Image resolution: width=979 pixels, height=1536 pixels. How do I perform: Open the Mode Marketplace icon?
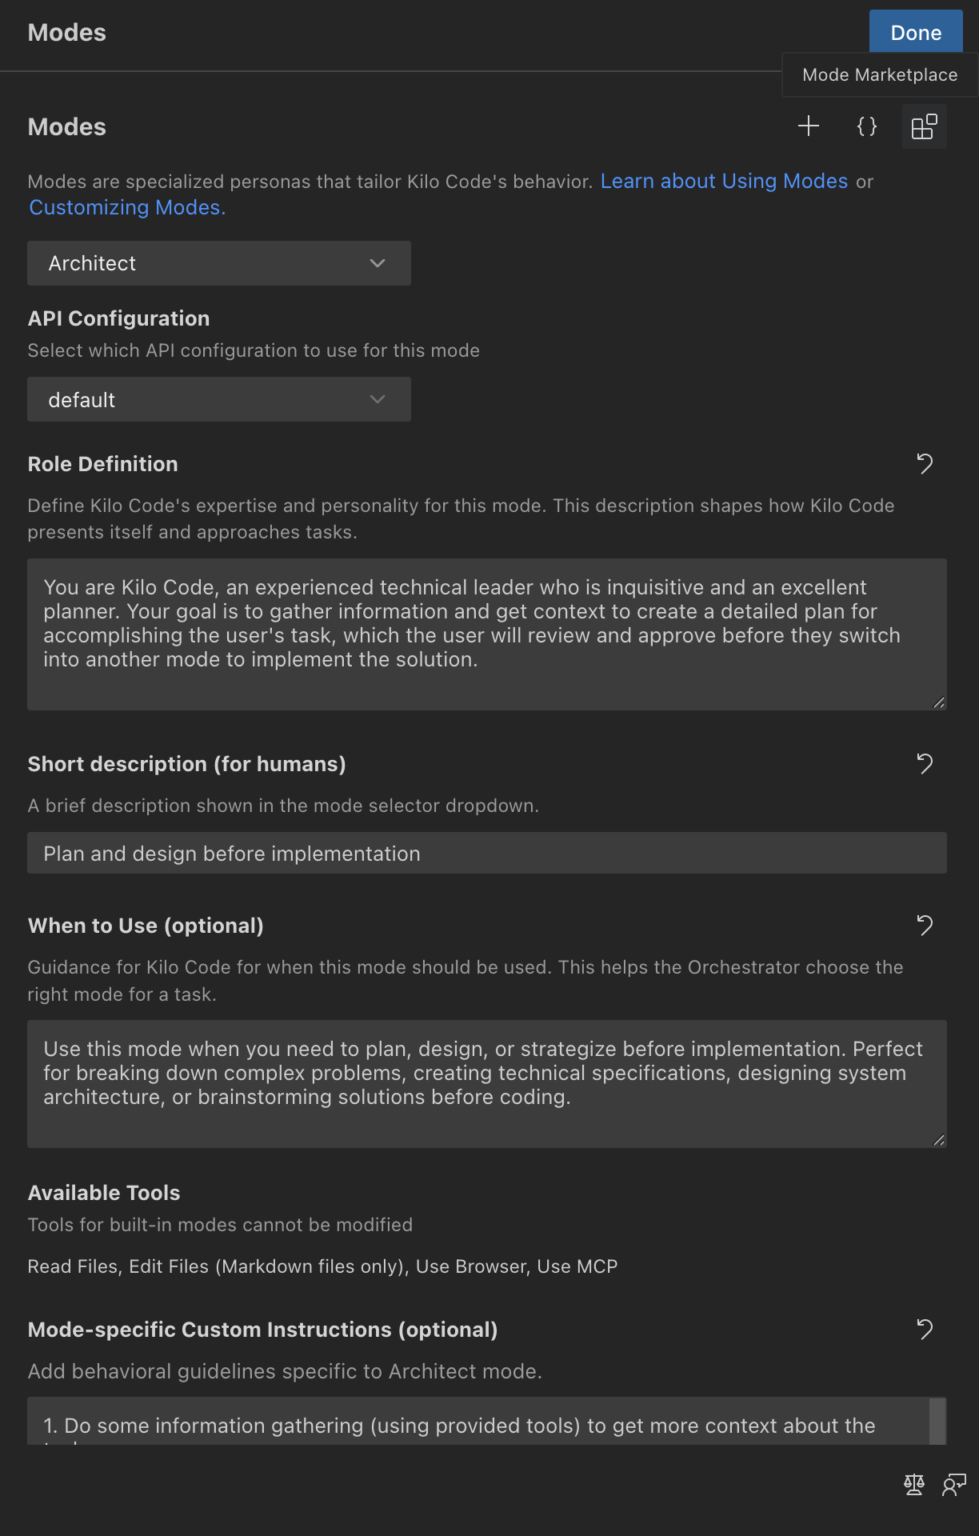coord(923,126)
